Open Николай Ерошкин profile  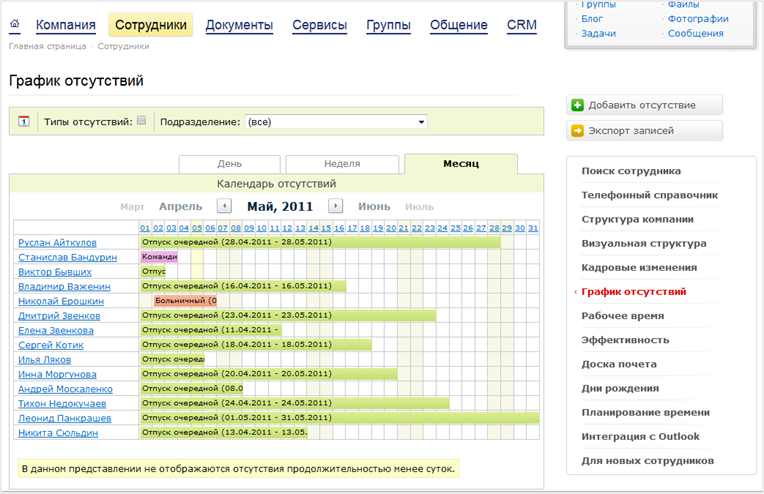click(61, 301)
